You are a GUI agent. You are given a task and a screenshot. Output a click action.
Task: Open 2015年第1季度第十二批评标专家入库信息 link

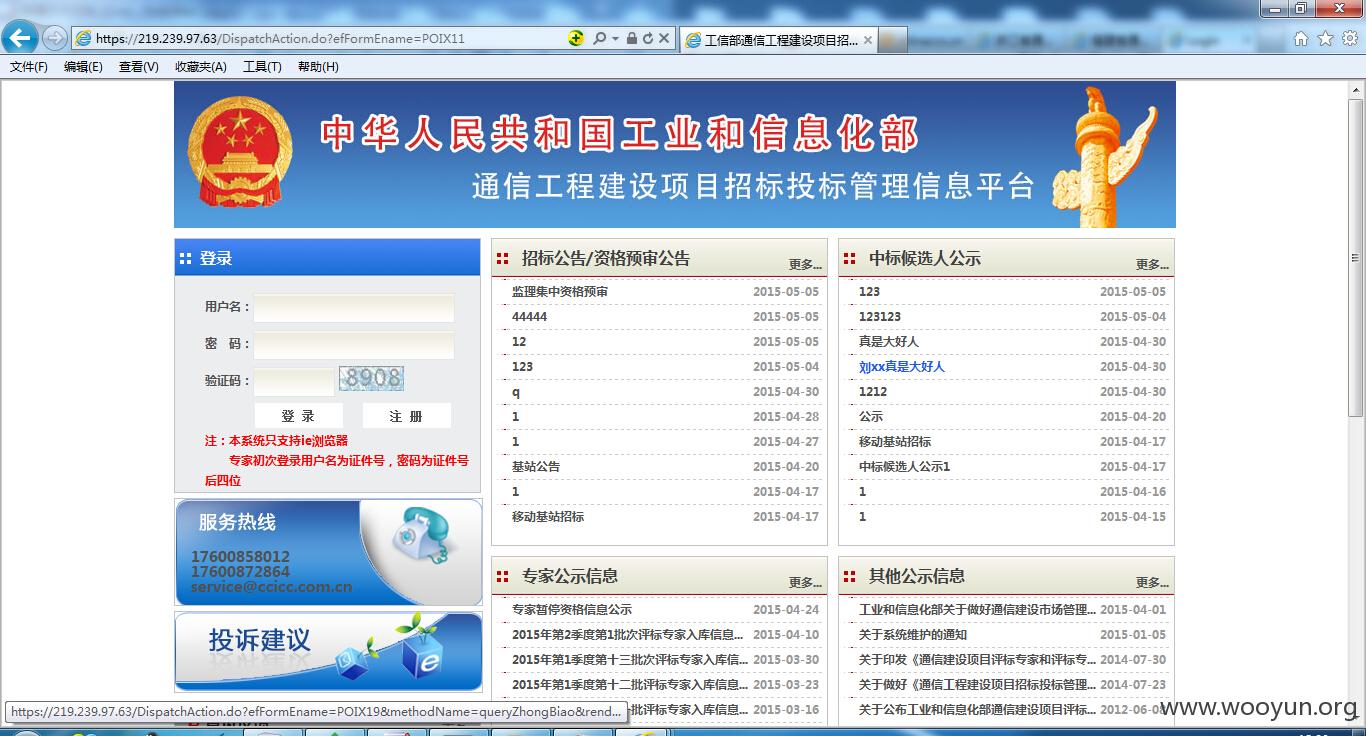coord(630,685)
